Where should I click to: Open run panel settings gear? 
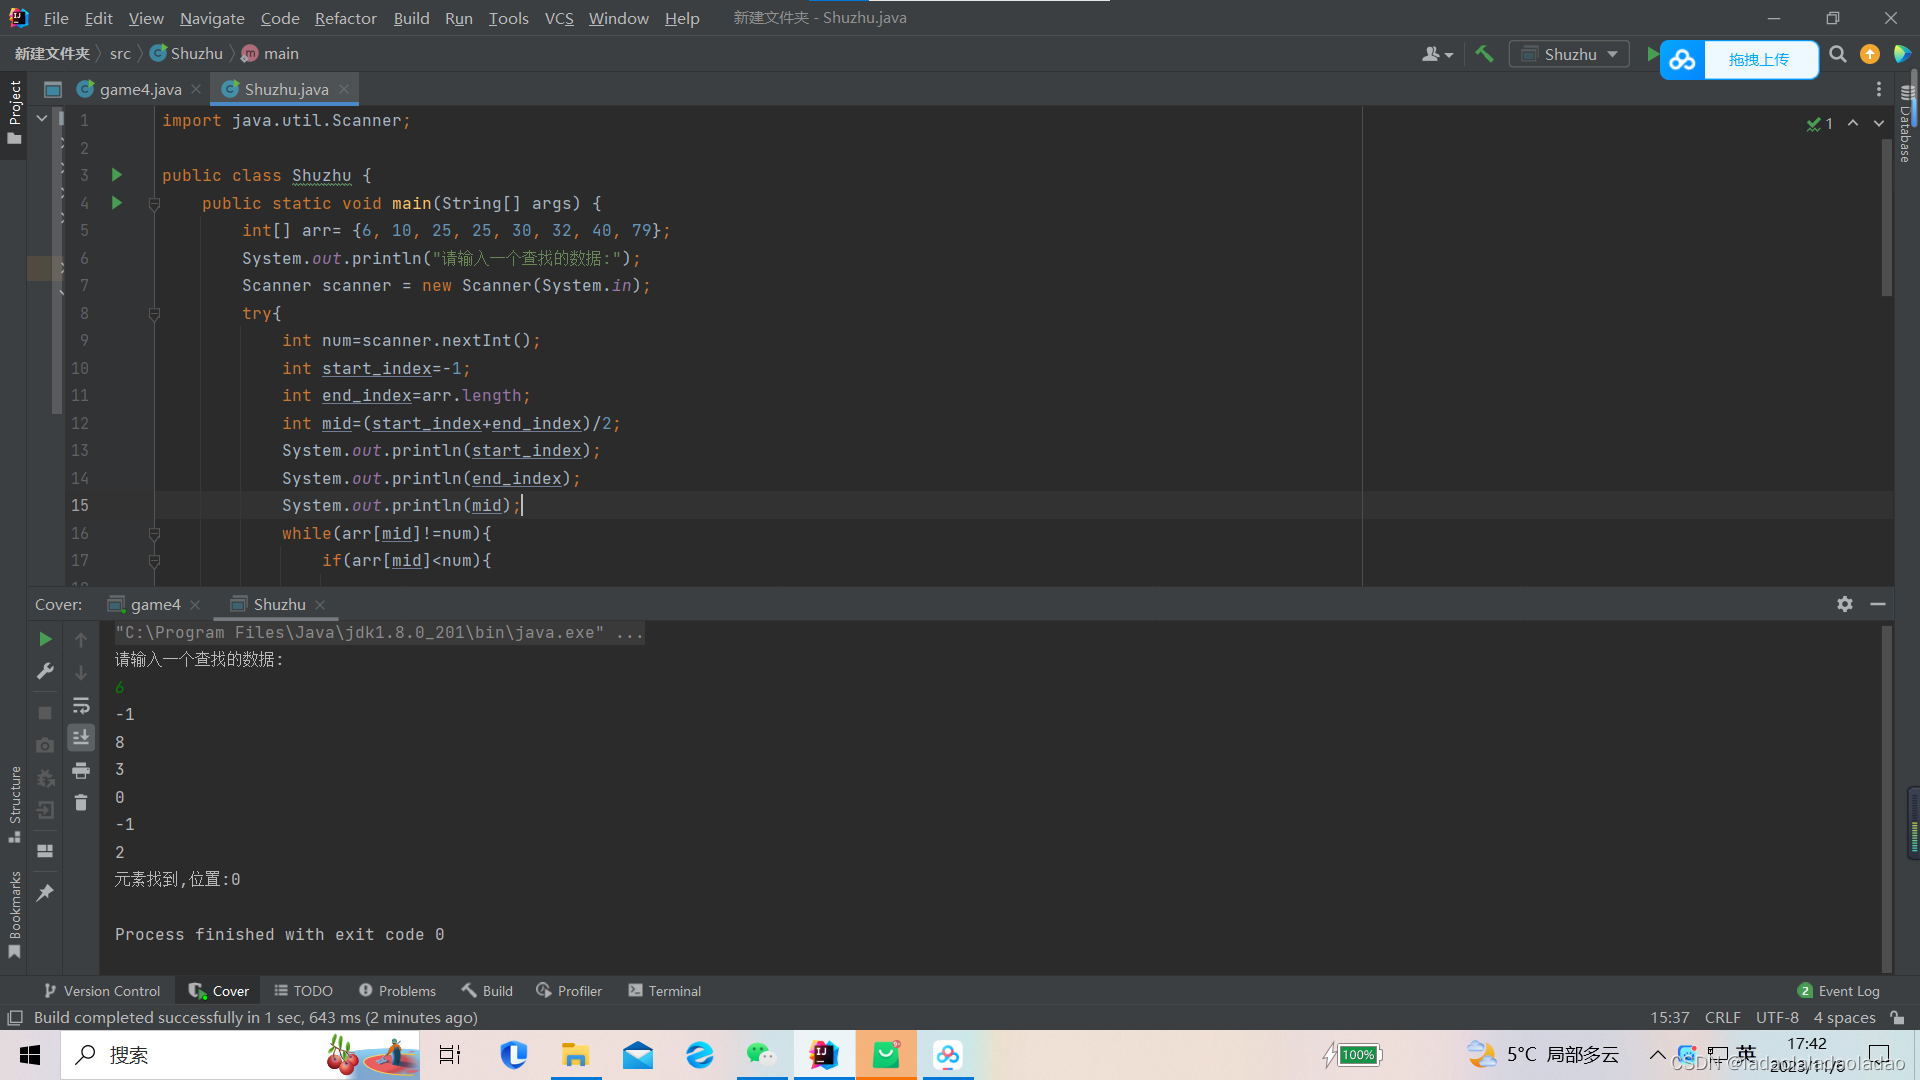click(x=1845, y=604)
